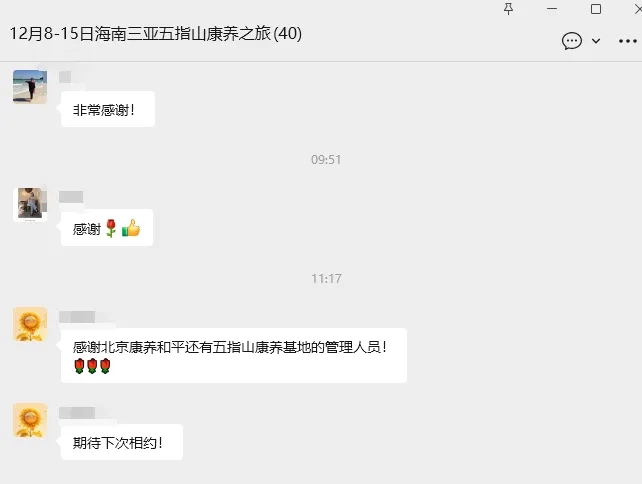
Task: Click the 09:51 timestamp
Action: coord(326,160)
